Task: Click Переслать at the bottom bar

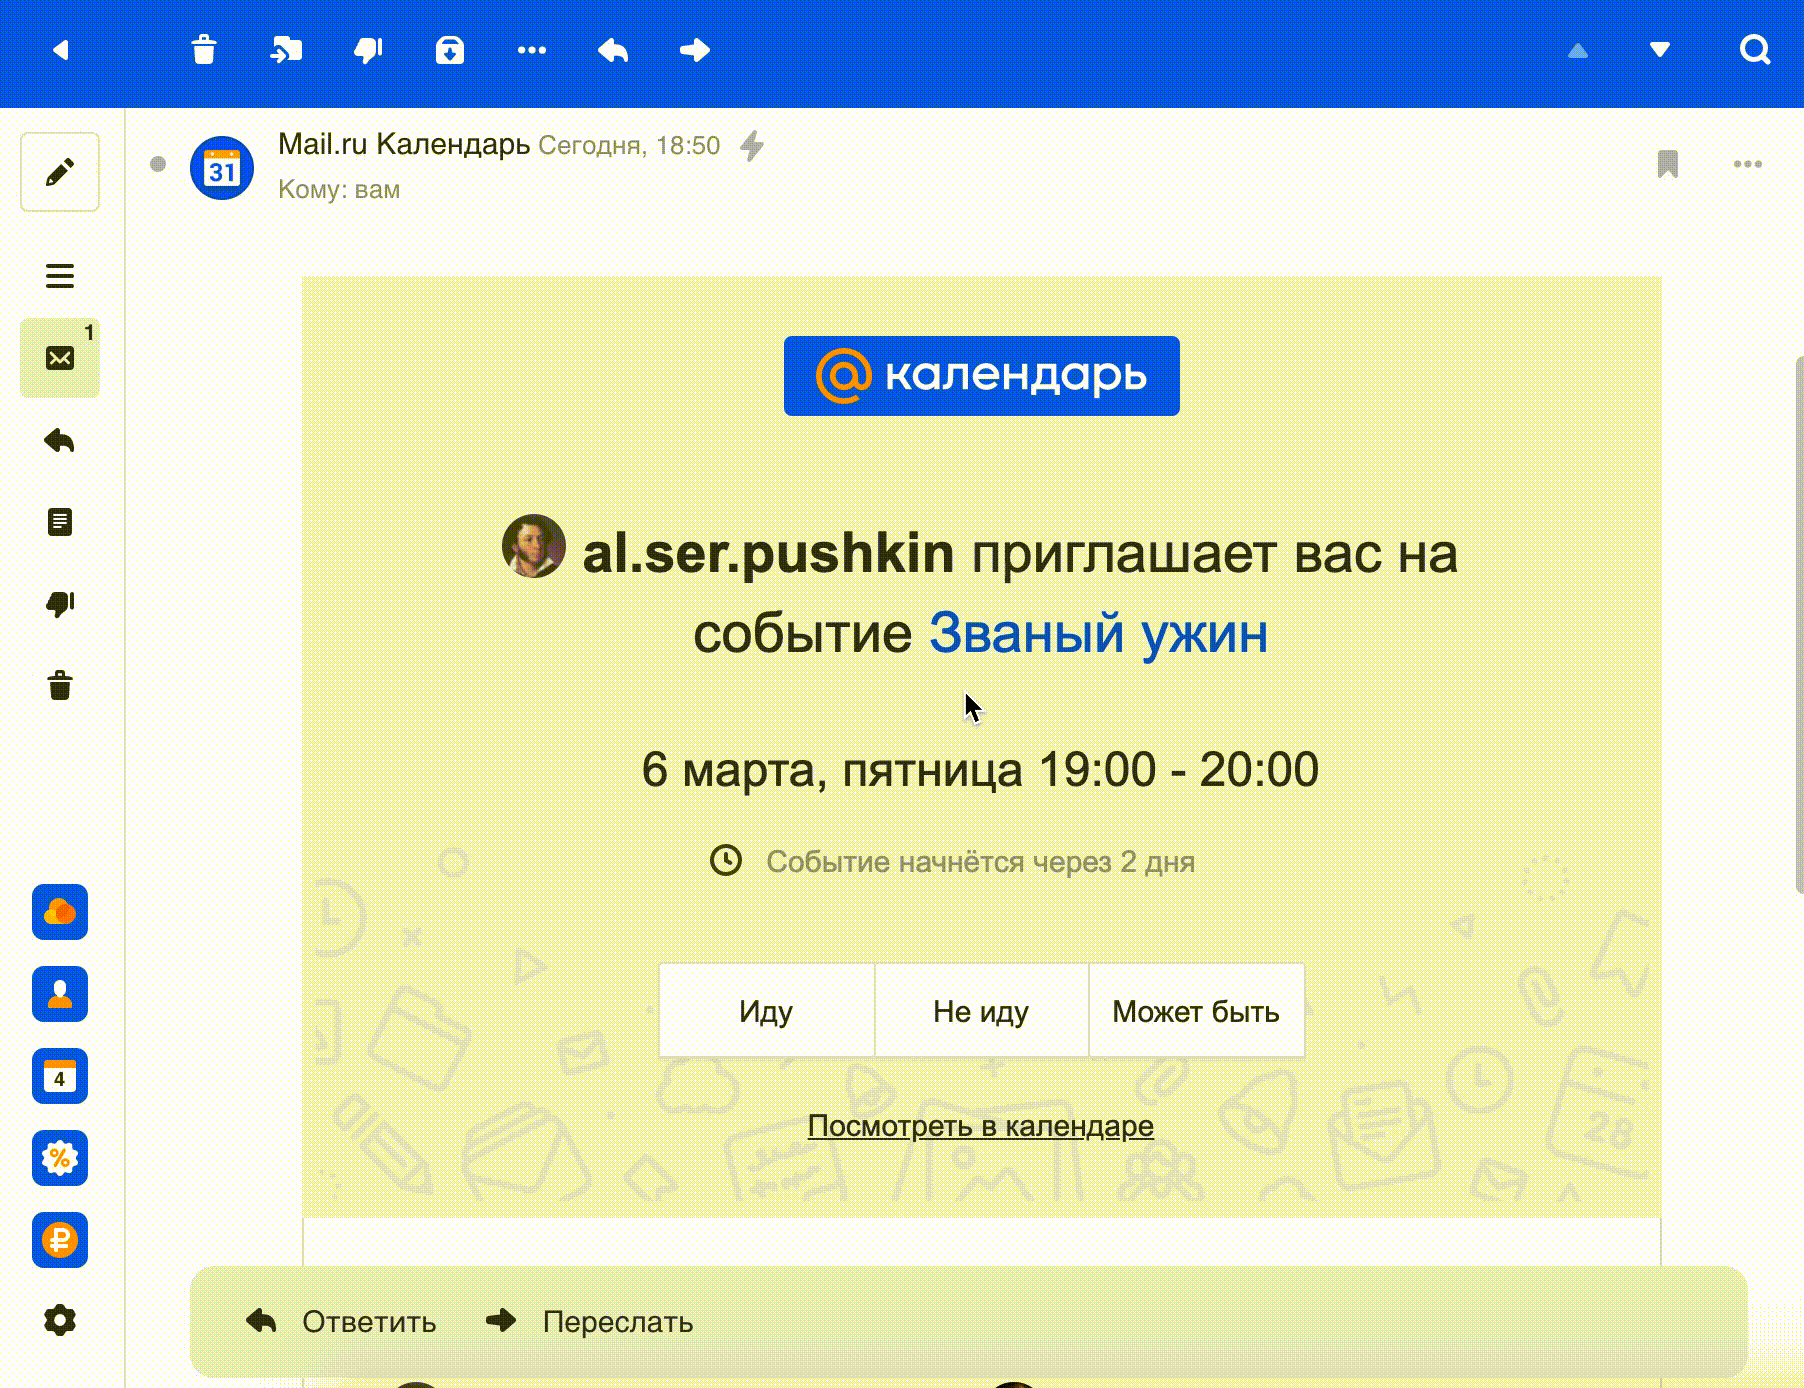Action: point(589,1322)
